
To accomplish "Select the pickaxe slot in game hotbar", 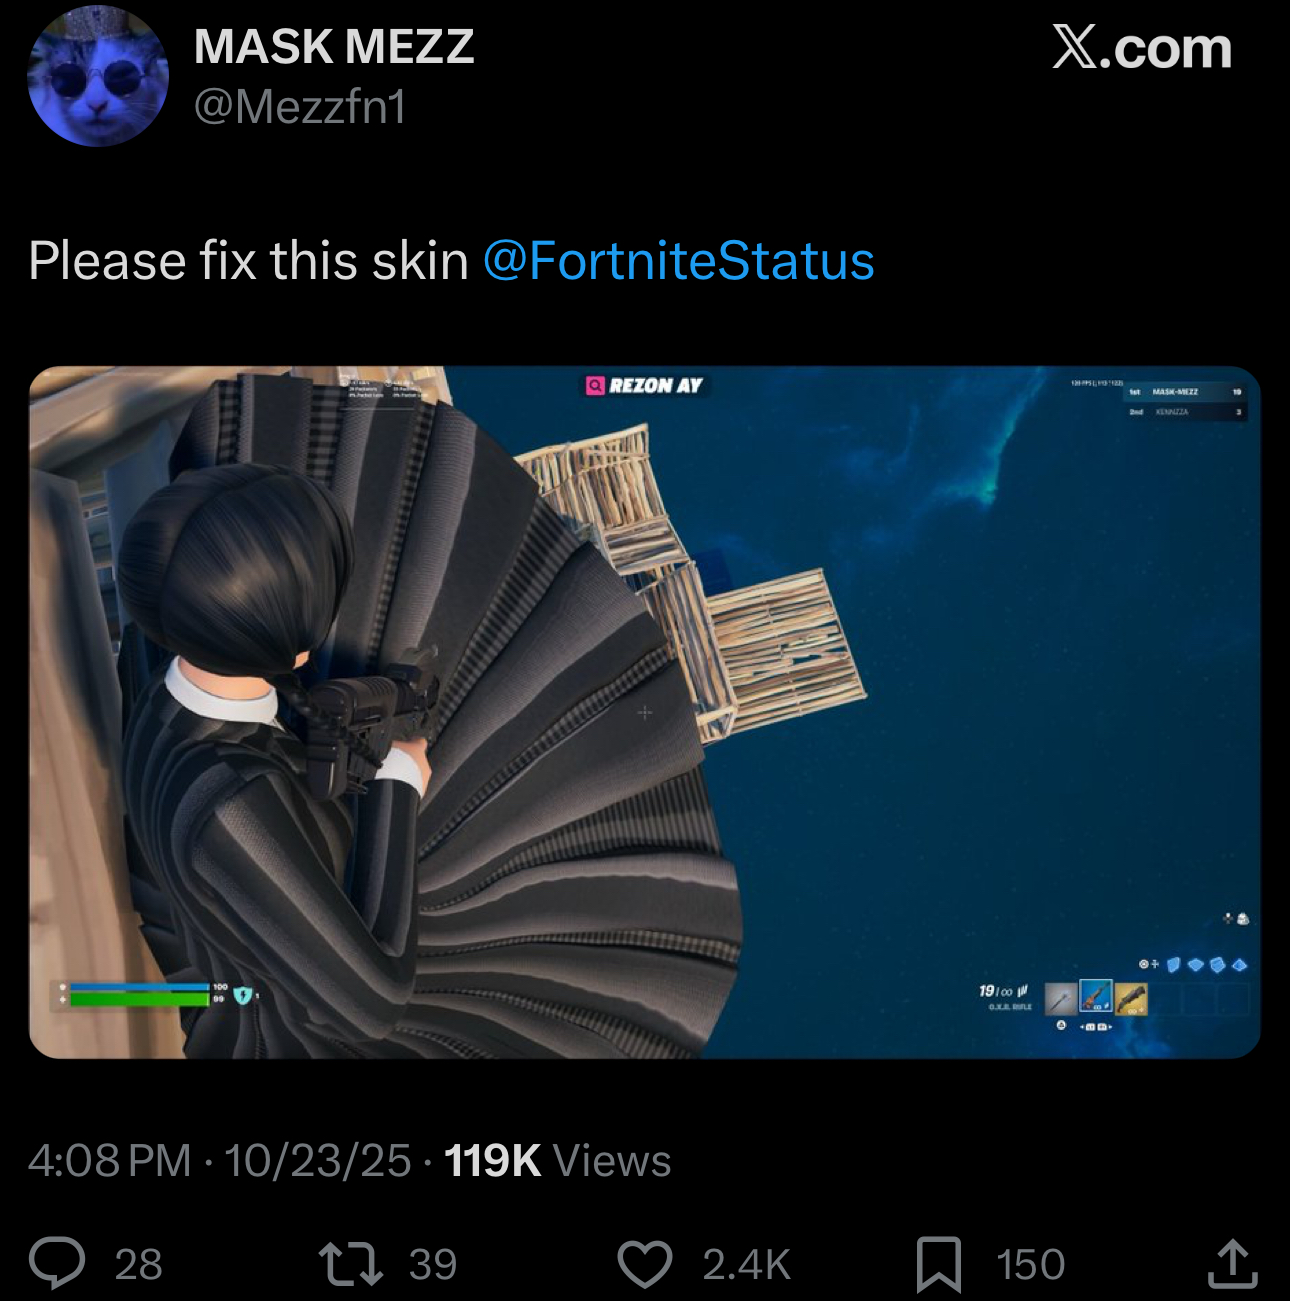I will tap(1061, 998).
